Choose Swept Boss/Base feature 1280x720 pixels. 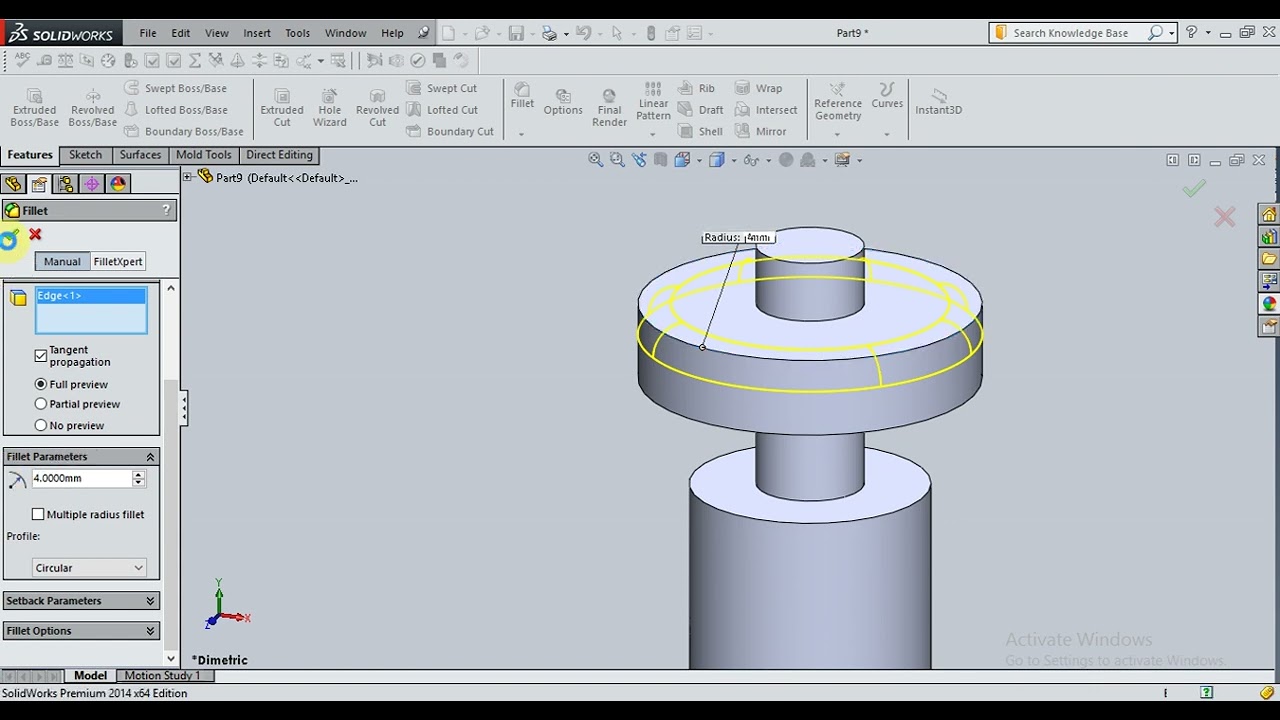175,88
